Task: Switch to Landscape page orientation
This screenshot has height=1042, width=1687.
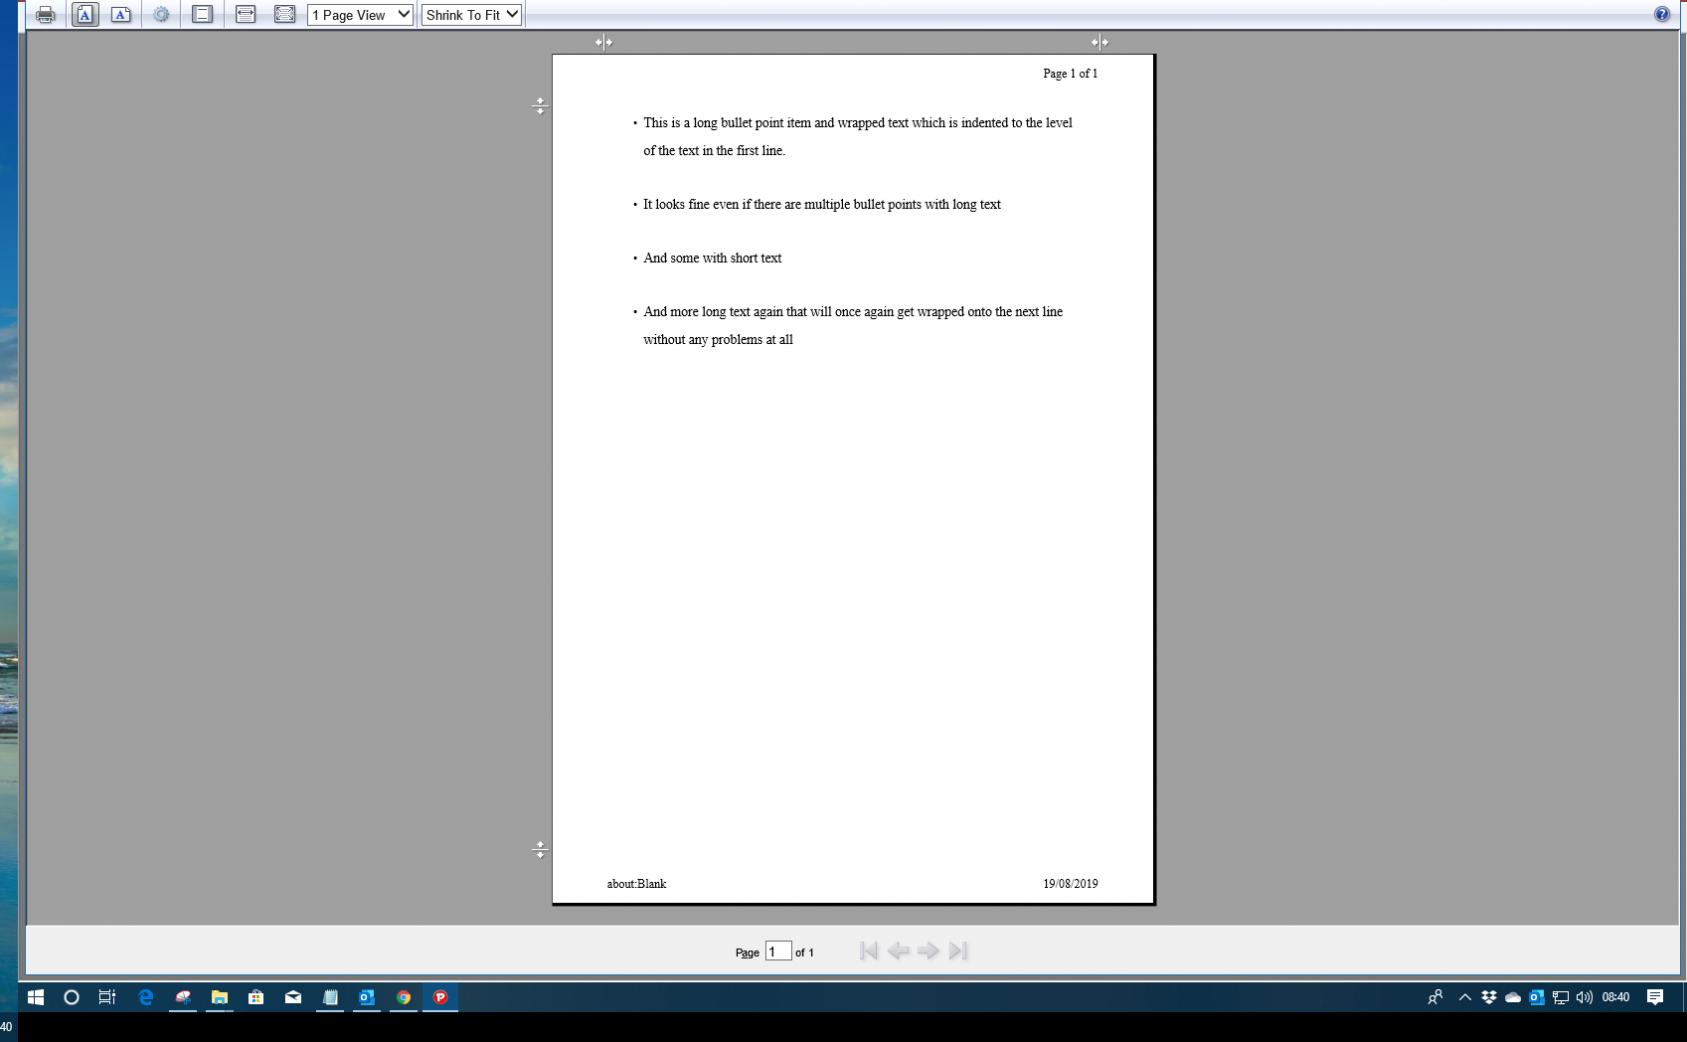Action: (x=121, y=15)
